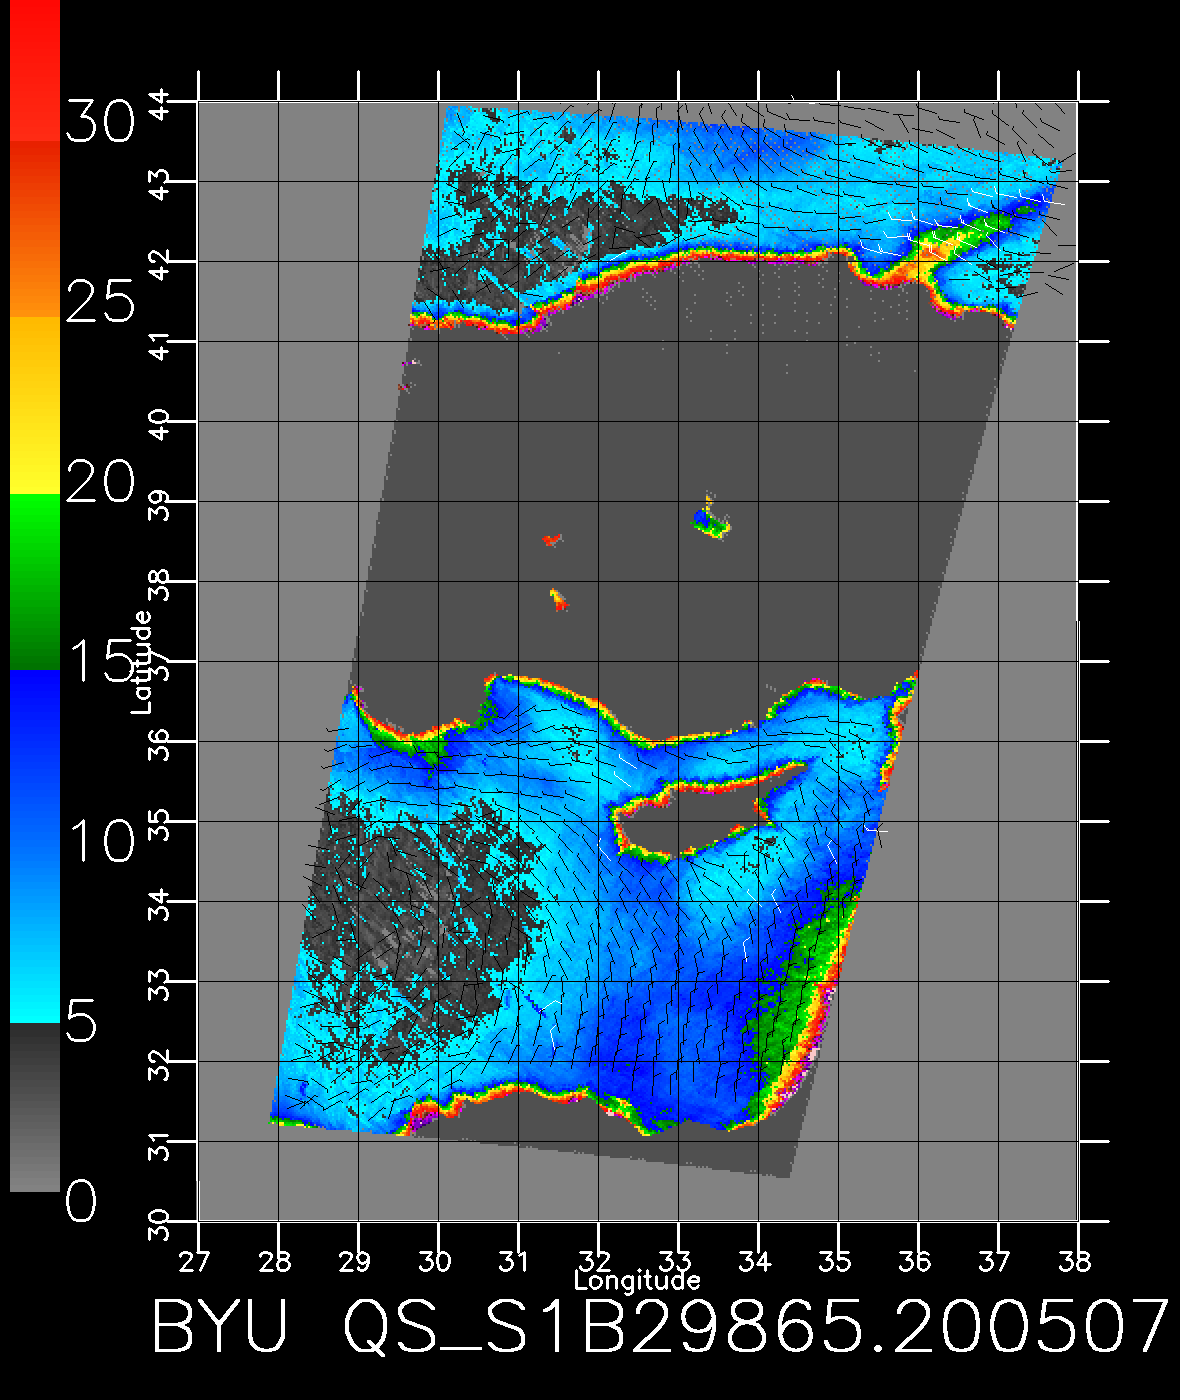Click latitude axis tick label 43
Image resolution: width=1180 pixels, height=1400 pixels.
pos(160,184)
